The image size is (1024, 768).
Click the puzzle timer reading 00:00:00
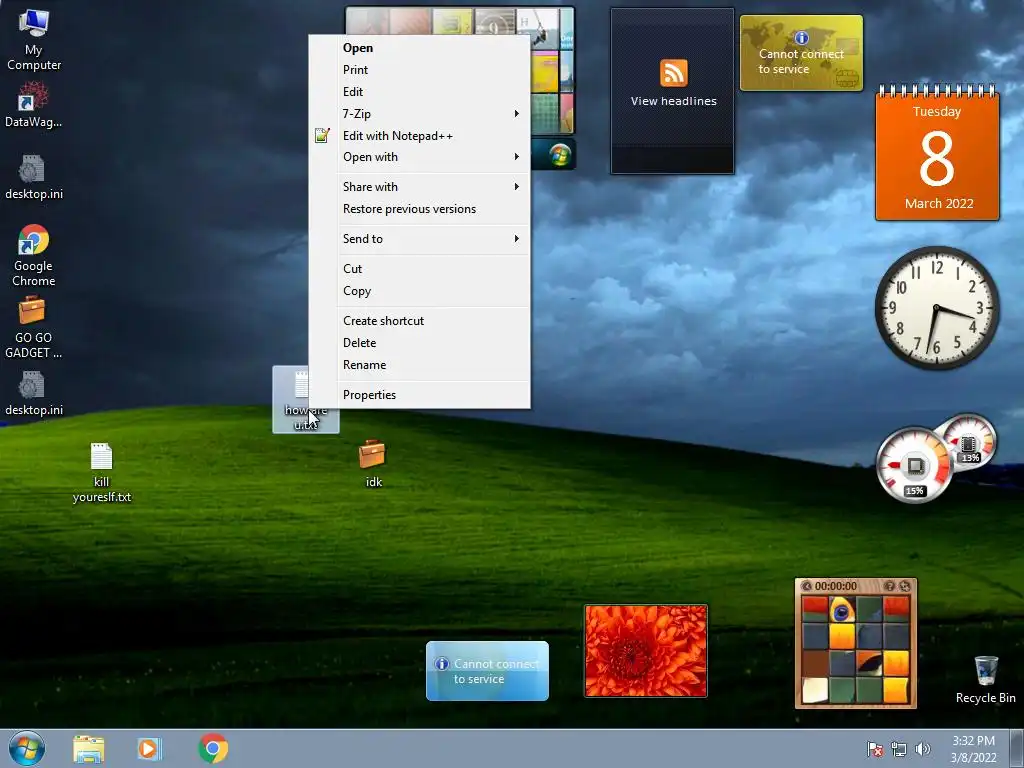pos(835,586)
